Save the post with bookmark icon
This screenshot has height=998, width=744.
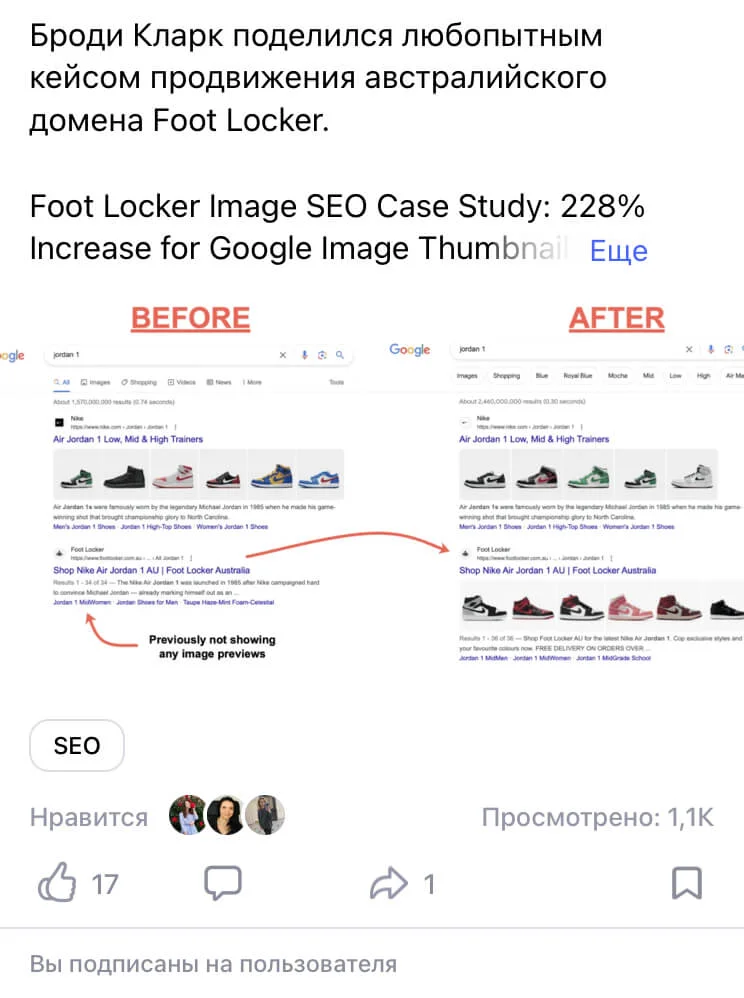(687, 883)
